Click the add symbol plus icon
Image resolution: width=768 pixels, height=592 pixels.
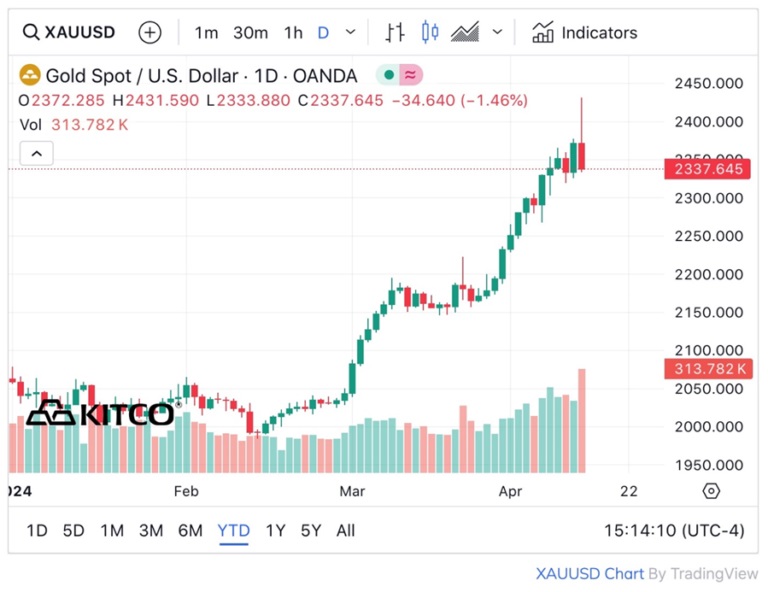149,32
